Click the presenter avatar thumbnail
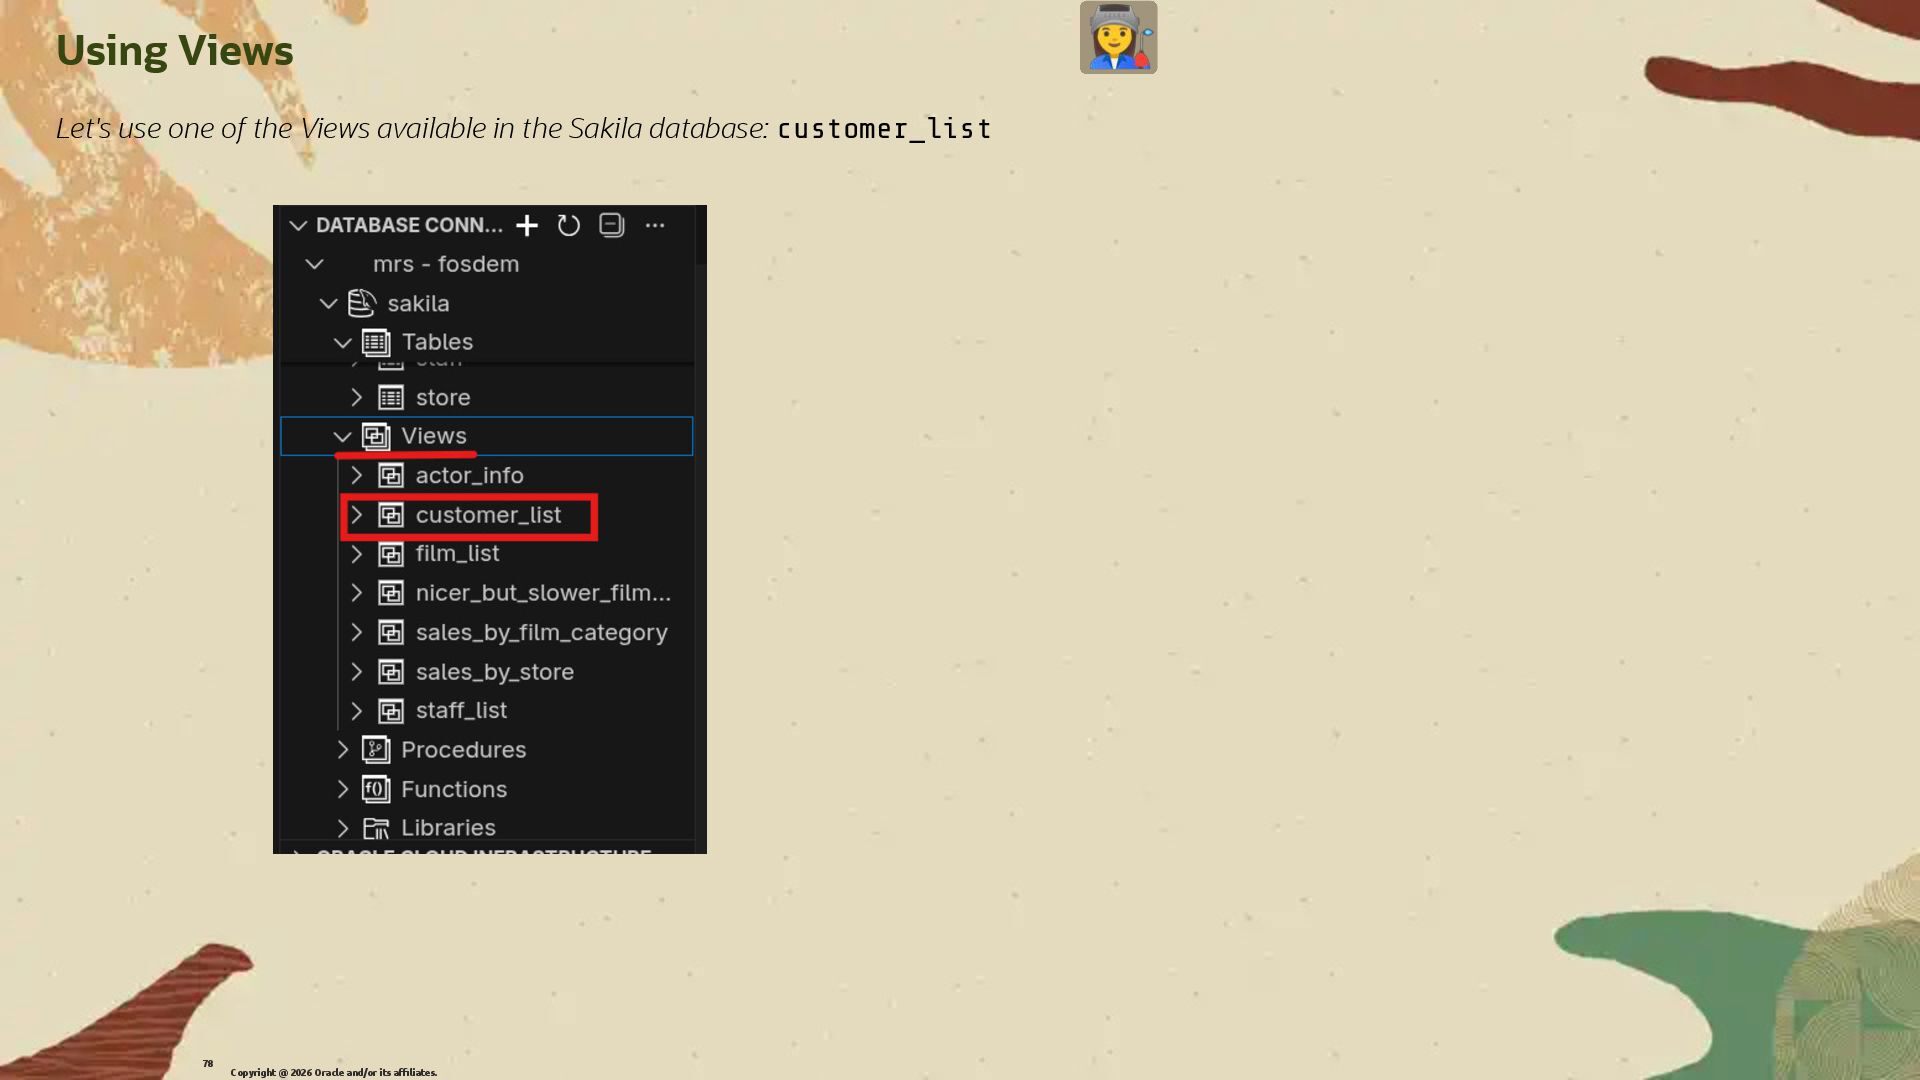1920x1080 pixels. [x=1118, y=38]
